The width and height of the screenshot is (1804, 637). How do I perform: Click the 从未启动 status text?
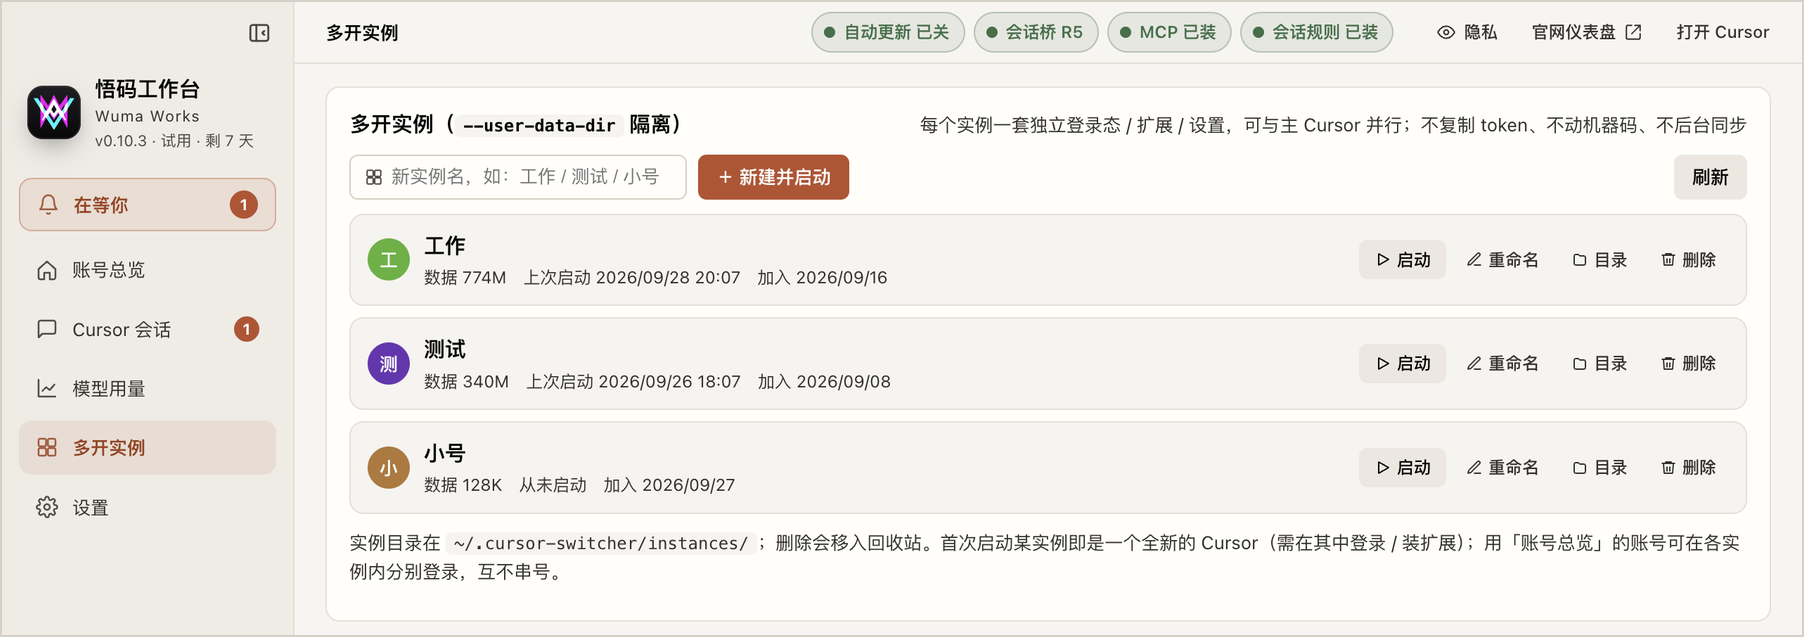[552, 485]
